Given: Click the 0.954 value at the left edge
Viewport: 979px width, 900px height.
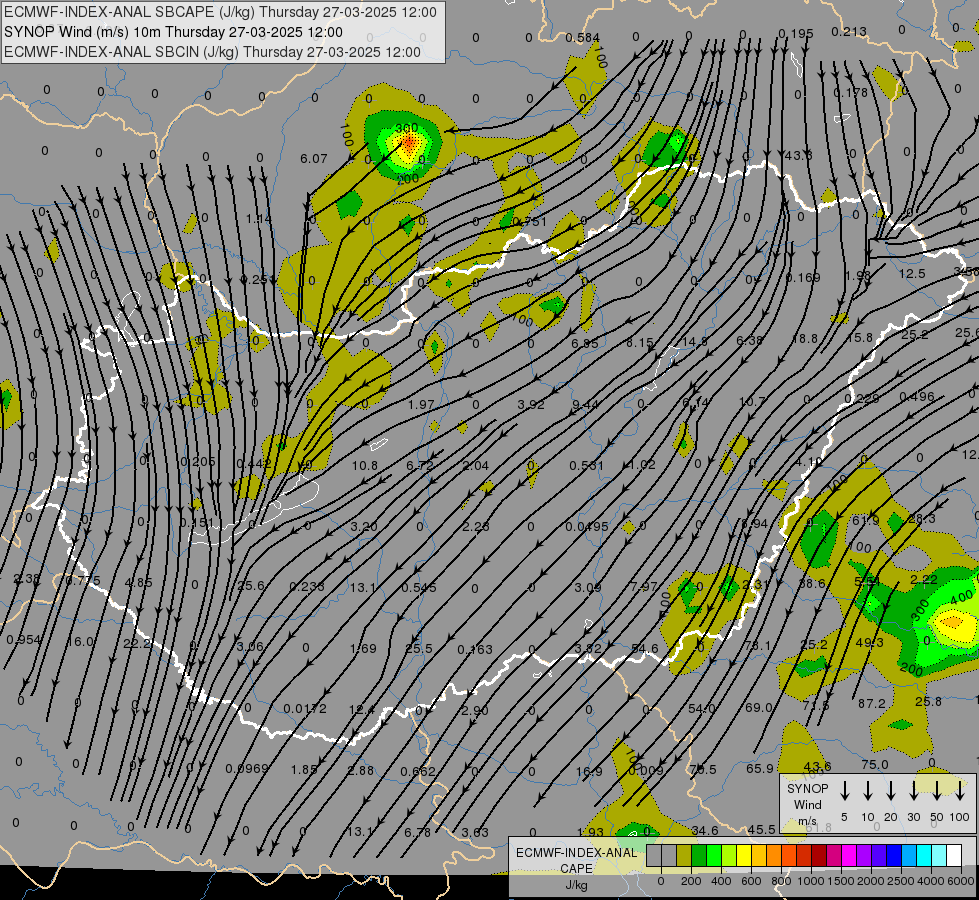Looking at the screenshot, I should [24, 640].
